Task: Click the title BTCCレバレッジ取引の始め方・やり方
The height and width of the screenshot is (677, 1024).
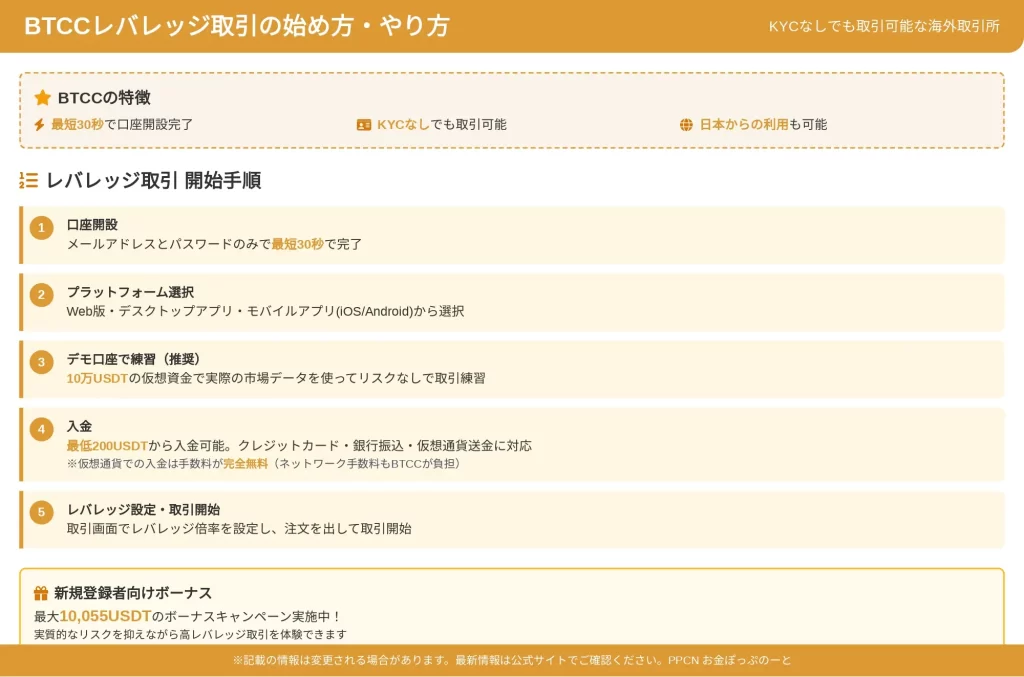Action: (237, 26)
